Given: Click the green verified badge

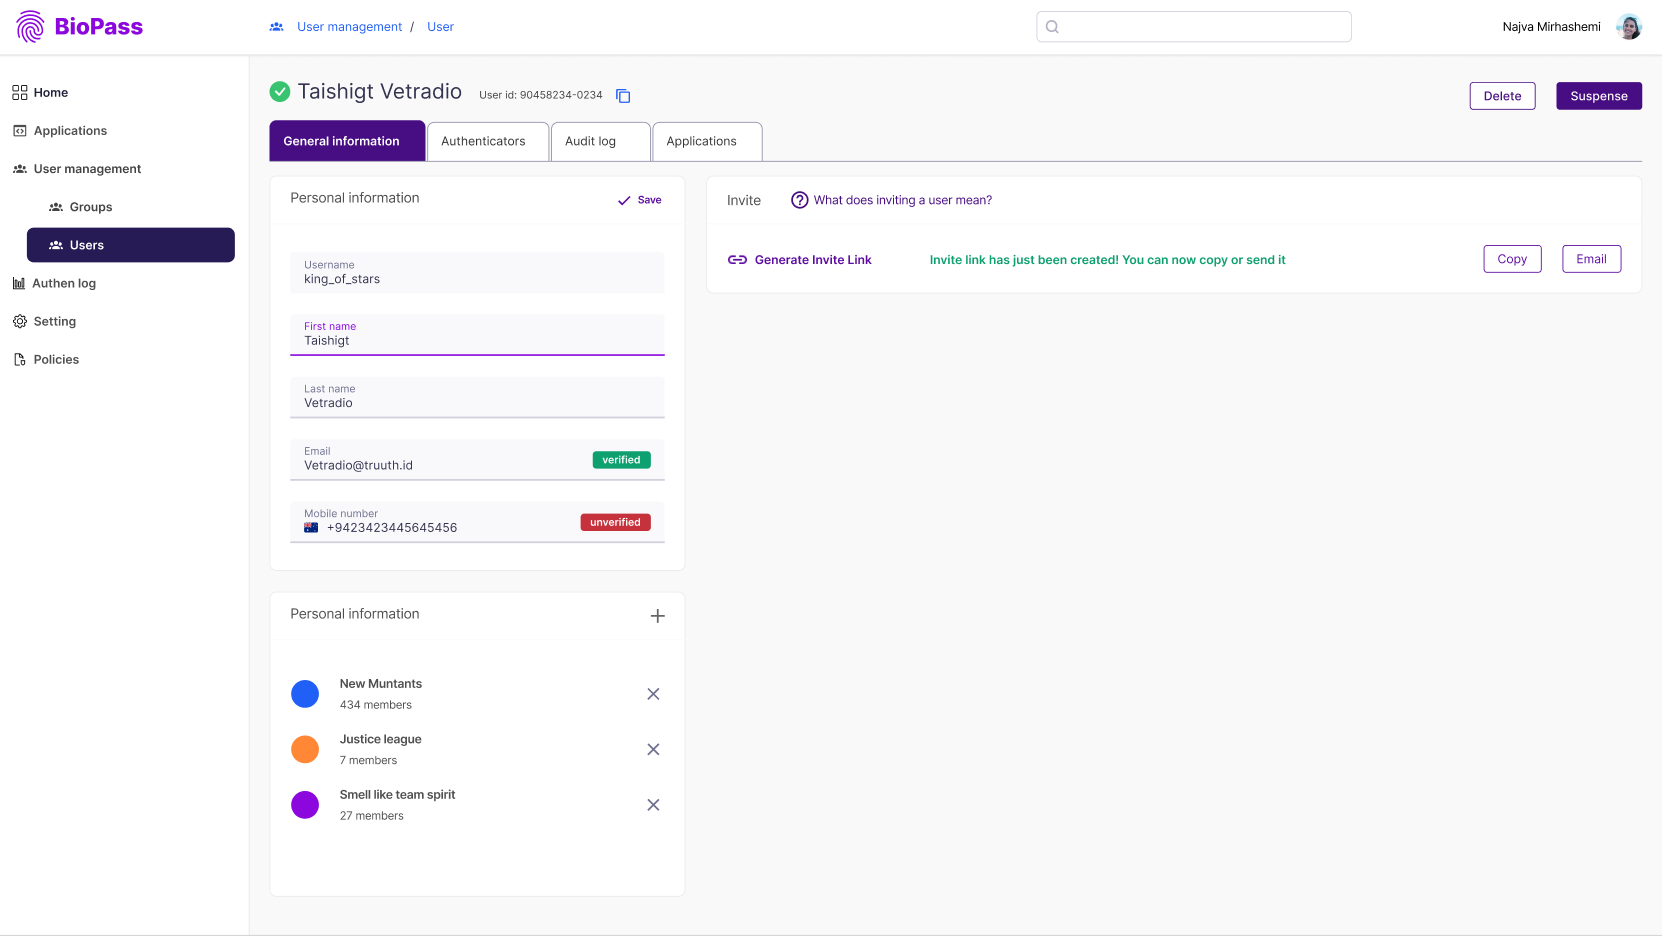Looking at the screenshot, I should click(x=622, y=460).
